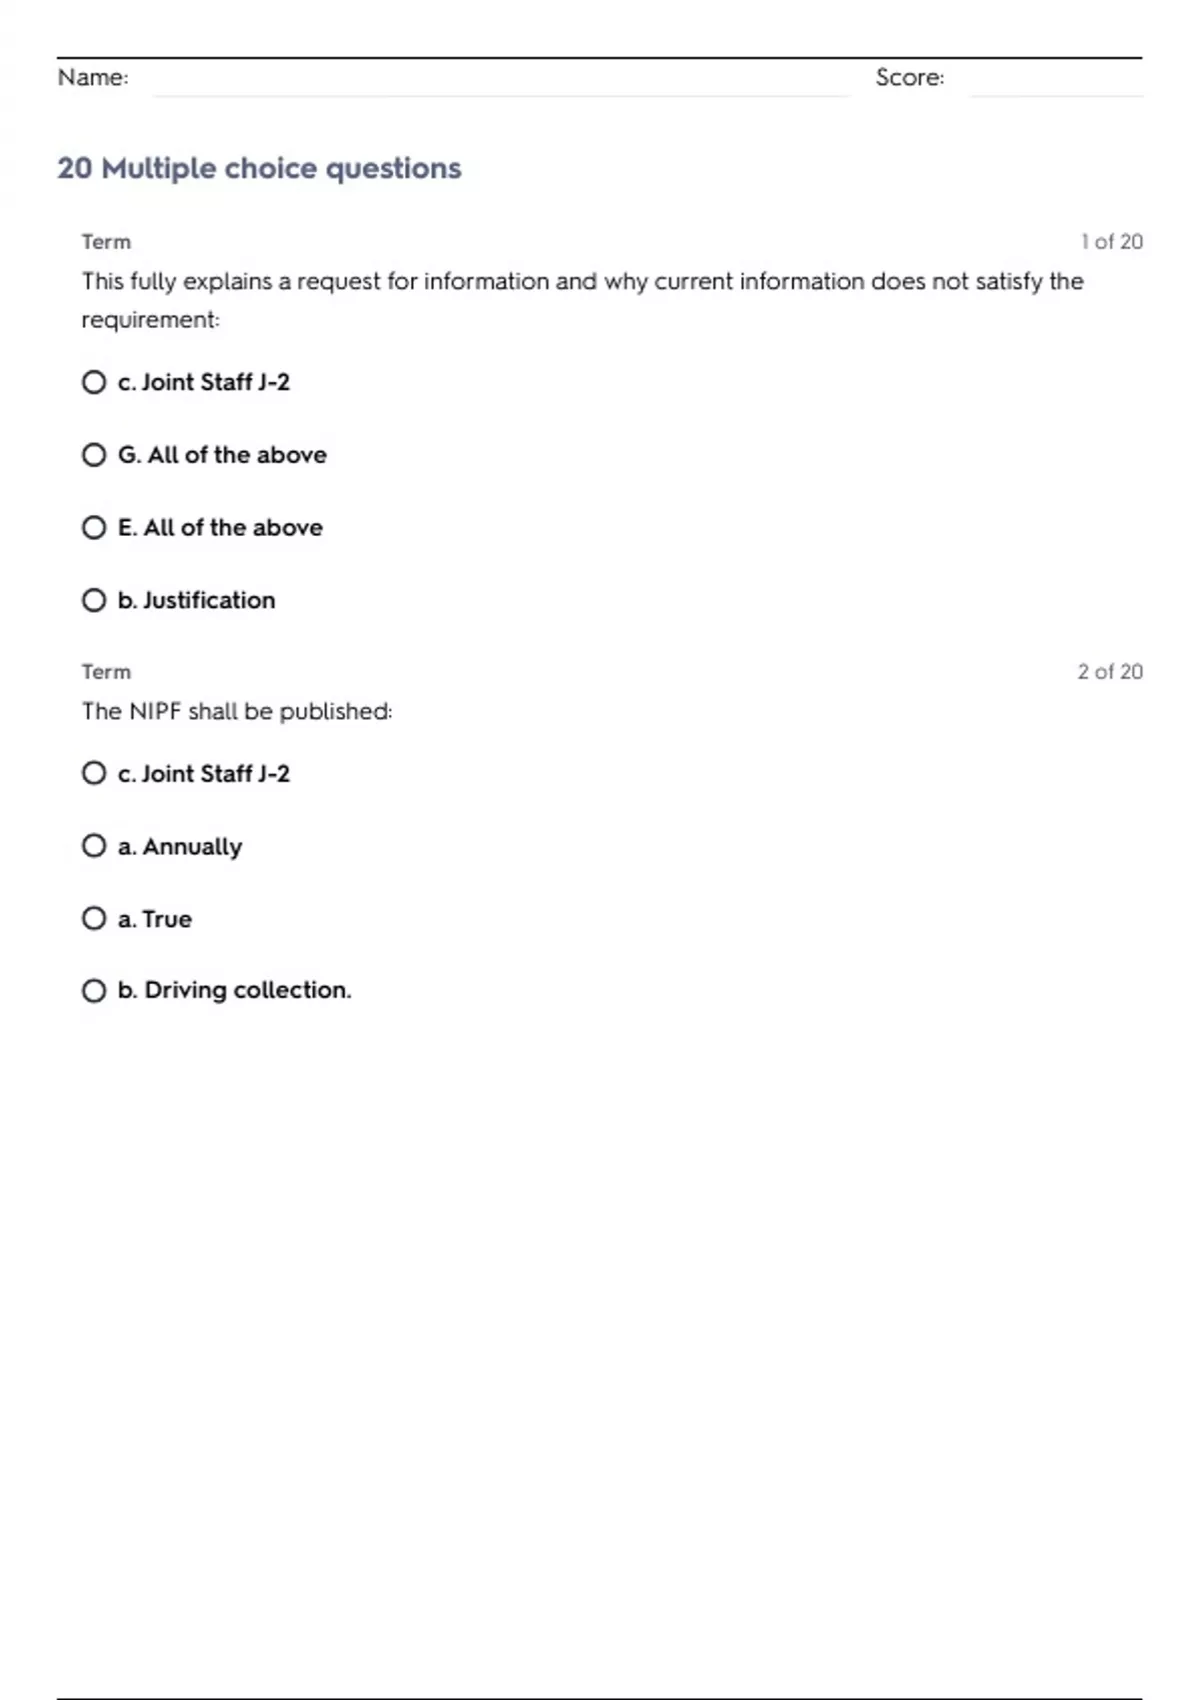Click the 'Term' label above question 1

pyautogui.click(x=106, y=242)
